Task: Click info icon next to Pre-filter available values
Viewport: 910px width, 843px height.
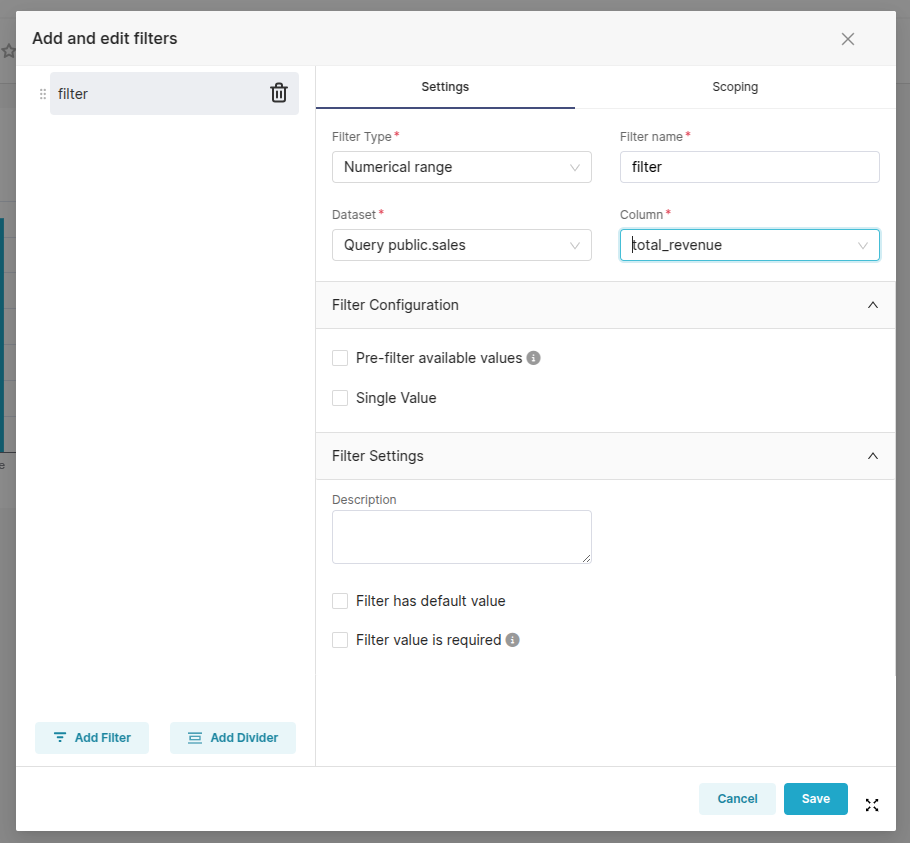Action: click(x=534, y=358)
